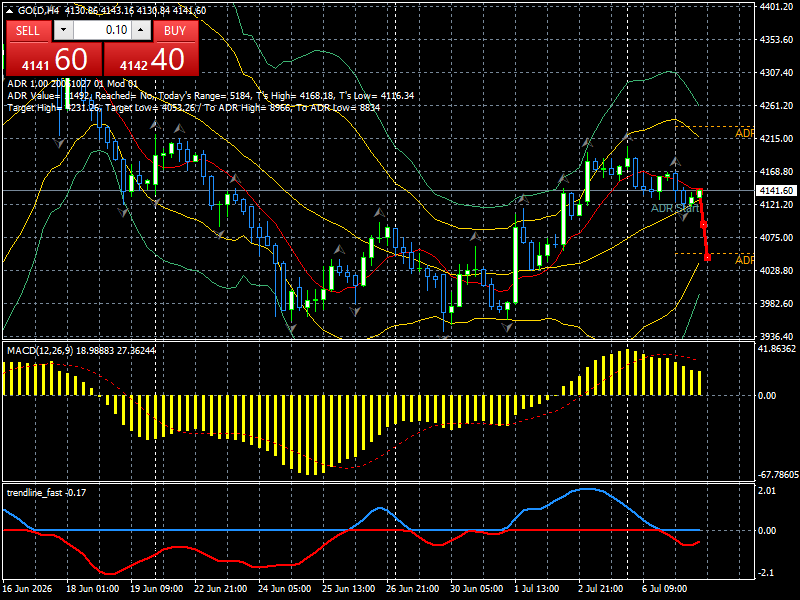Click the 30 Jun 05:00 time label
Image resolution: width=800 pixels, height=600 pixels.
pos(477,589)
